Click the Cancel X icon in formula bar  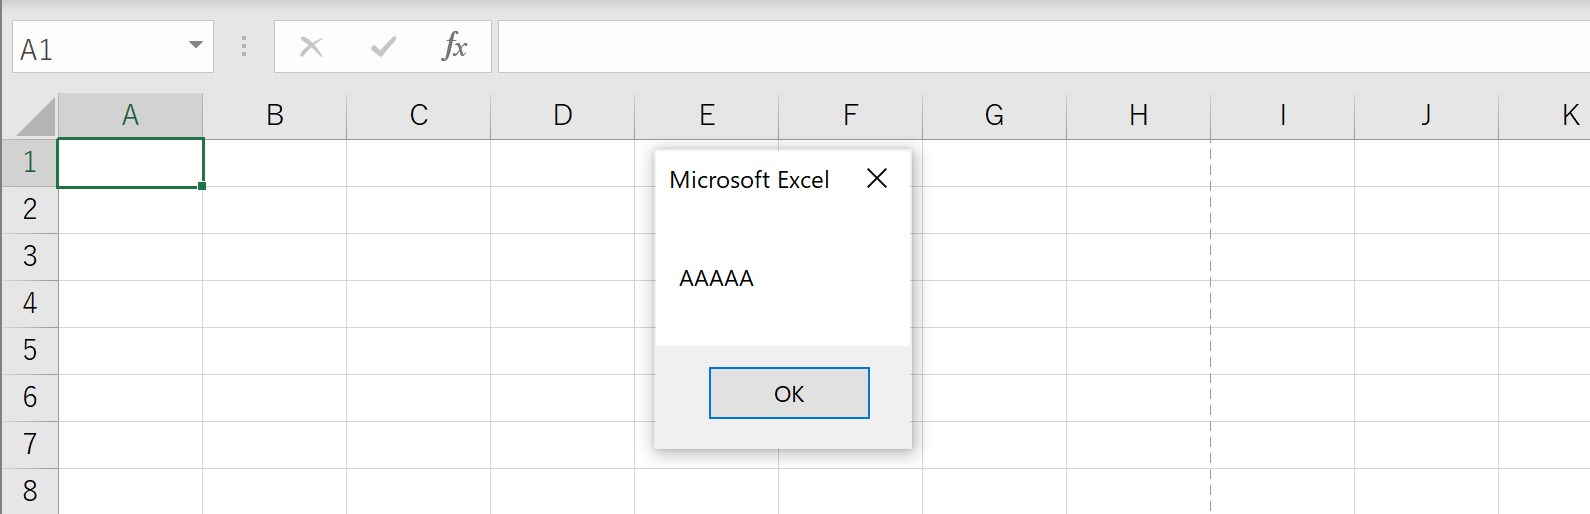pos(311,46)
